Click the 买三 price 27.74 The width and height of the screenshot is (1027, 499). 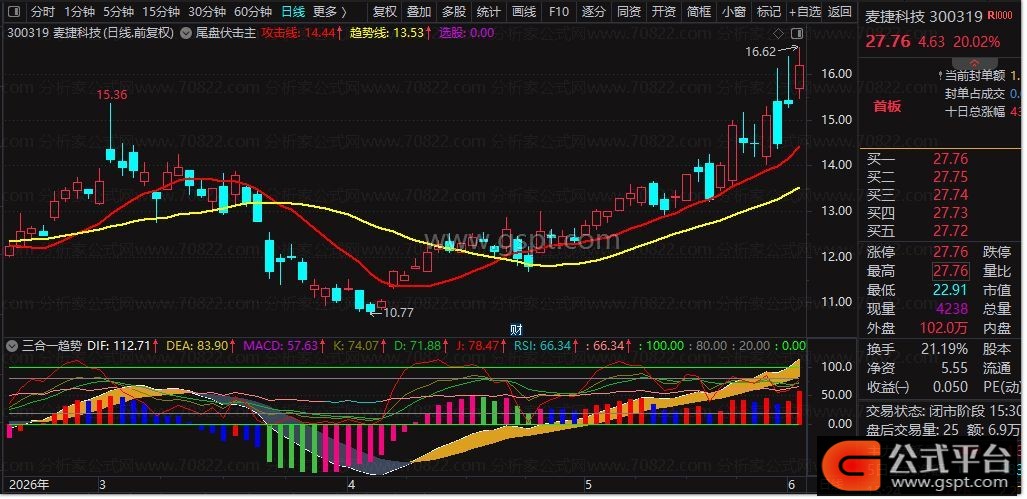[950, 194]
